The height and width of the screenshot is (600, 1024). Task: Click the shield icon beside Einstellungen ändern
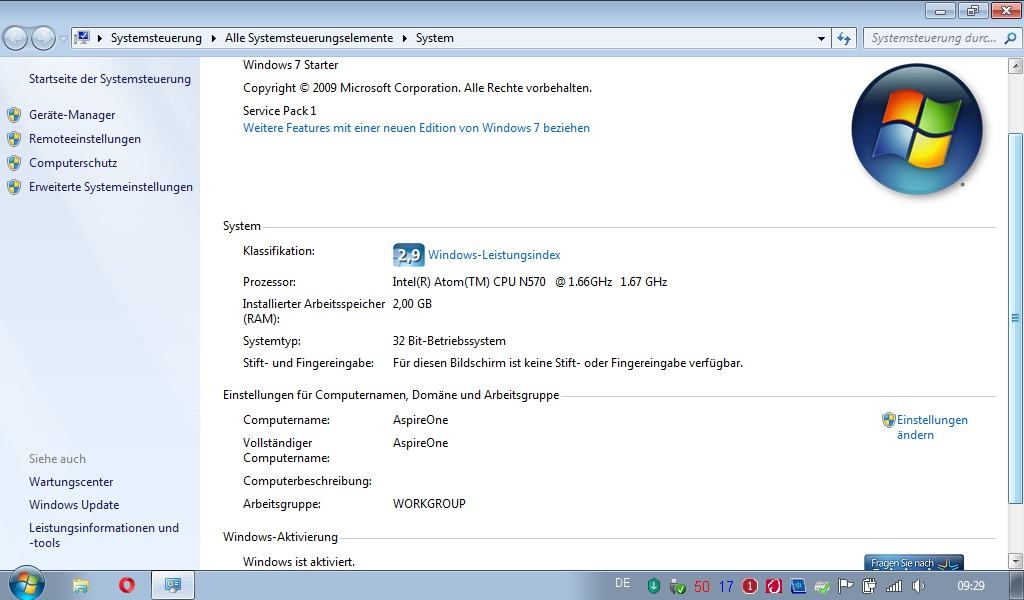click(888, 420)
